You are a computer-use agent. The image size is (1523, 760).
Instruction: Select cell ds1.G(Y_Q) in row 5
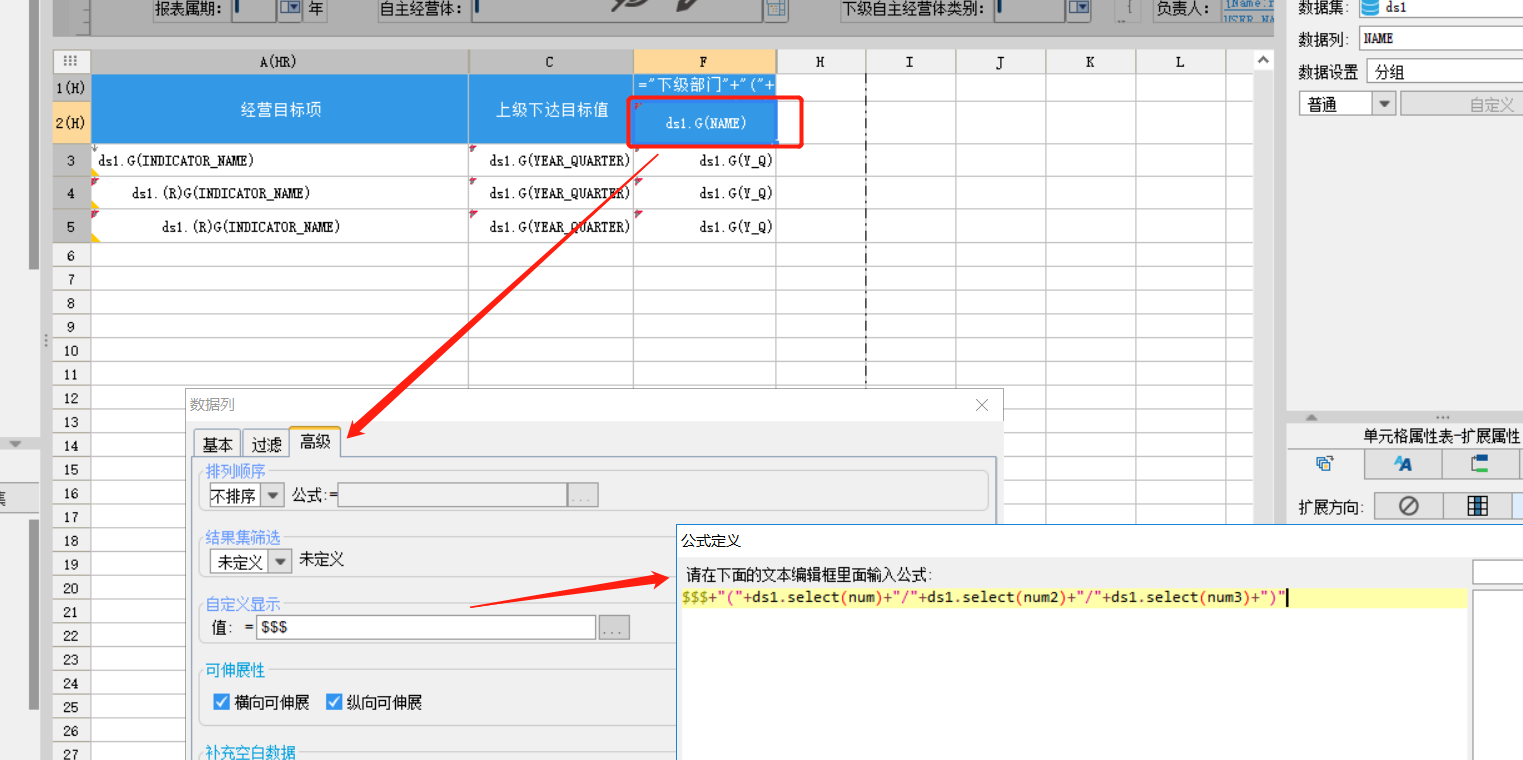point(705,227)
